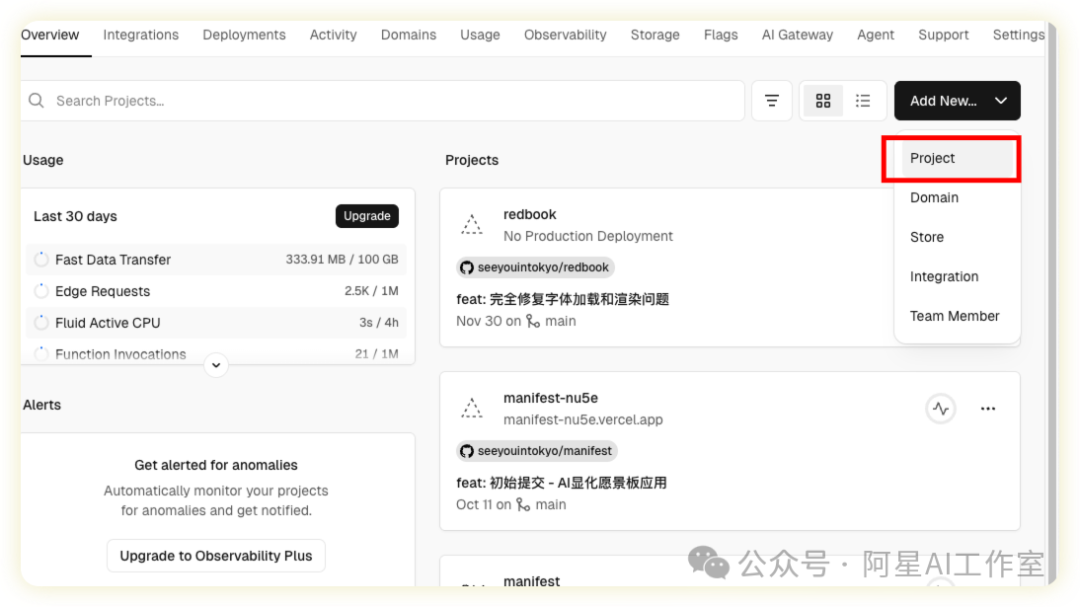This screenshot has height=607, width=1080.
Task: Open manifest-nu5e more options menu
Action: coord(988,409)
